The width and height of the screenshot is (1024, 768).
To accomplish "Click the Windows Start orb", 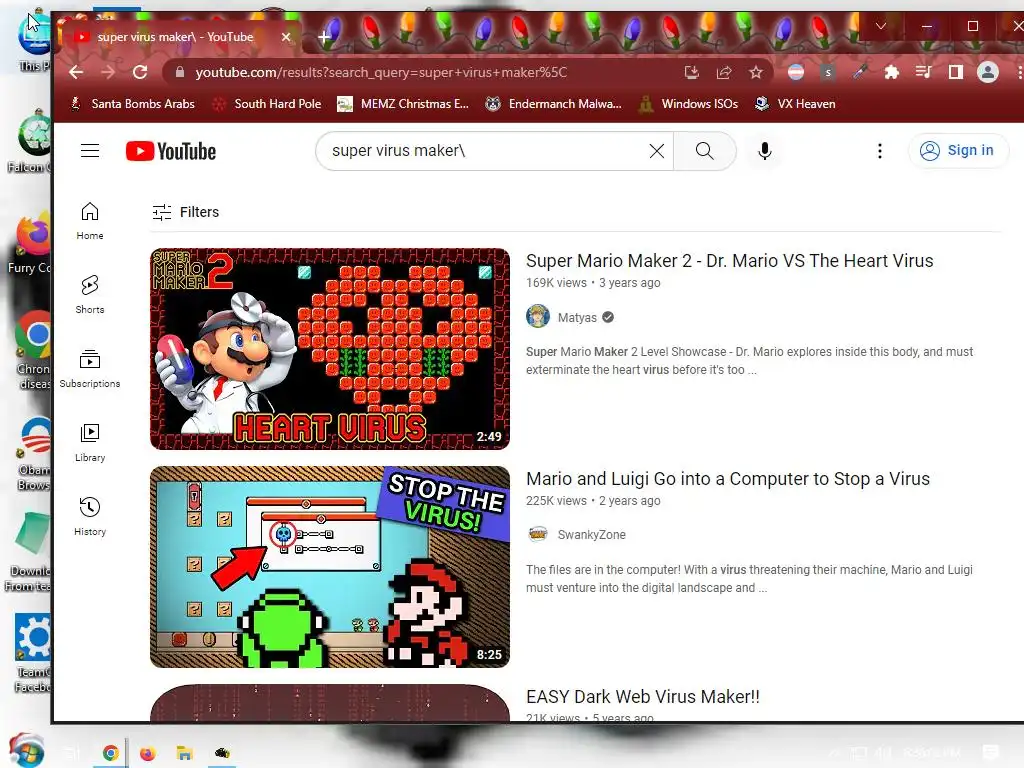I will tap(27, 750).
